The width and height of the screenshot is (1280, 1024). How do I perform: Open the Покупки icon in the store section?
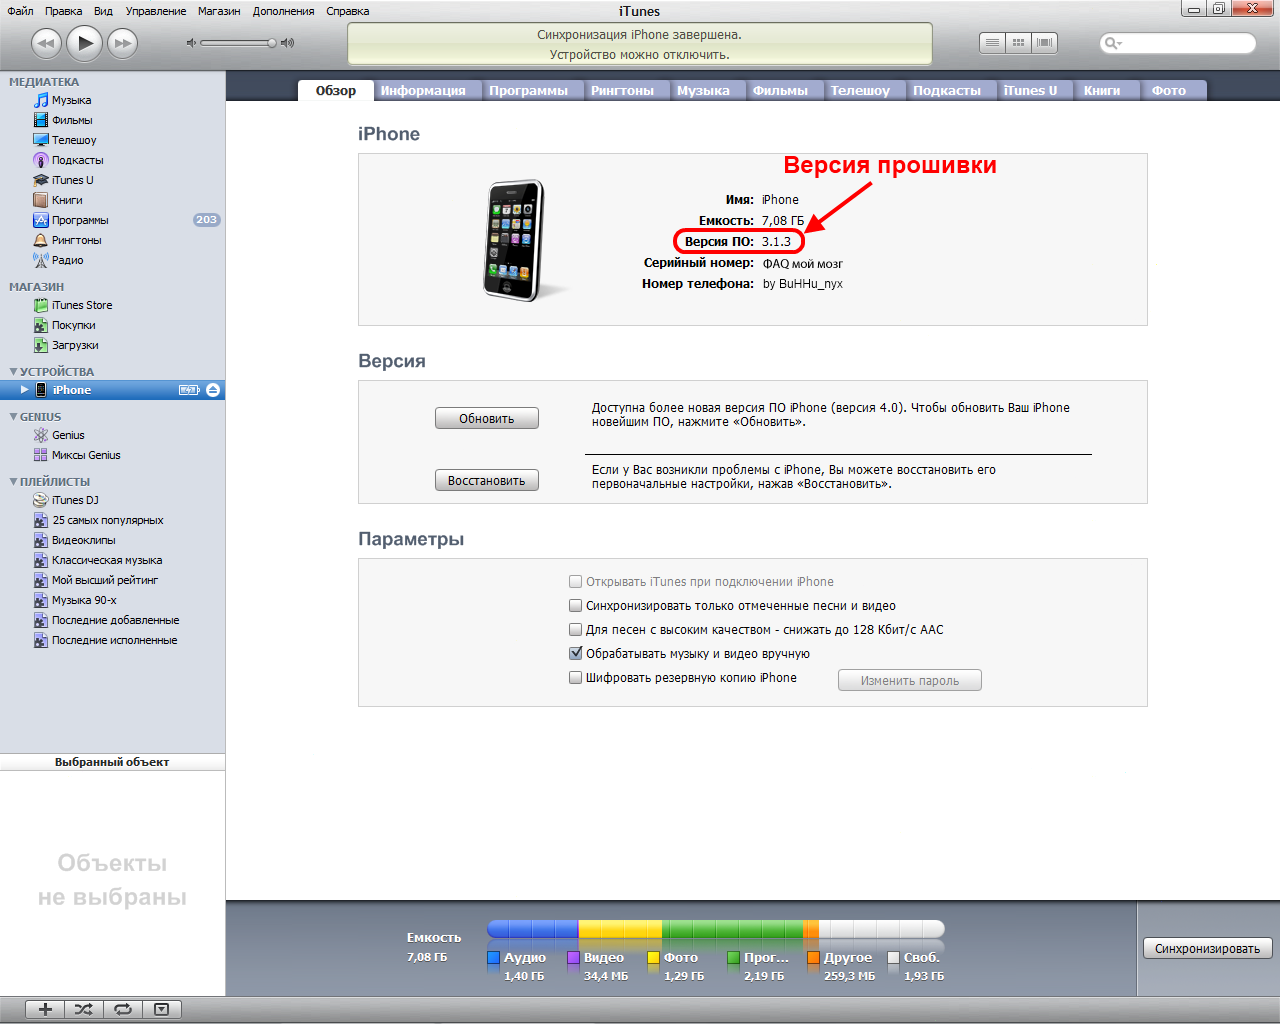pos(41,325)
